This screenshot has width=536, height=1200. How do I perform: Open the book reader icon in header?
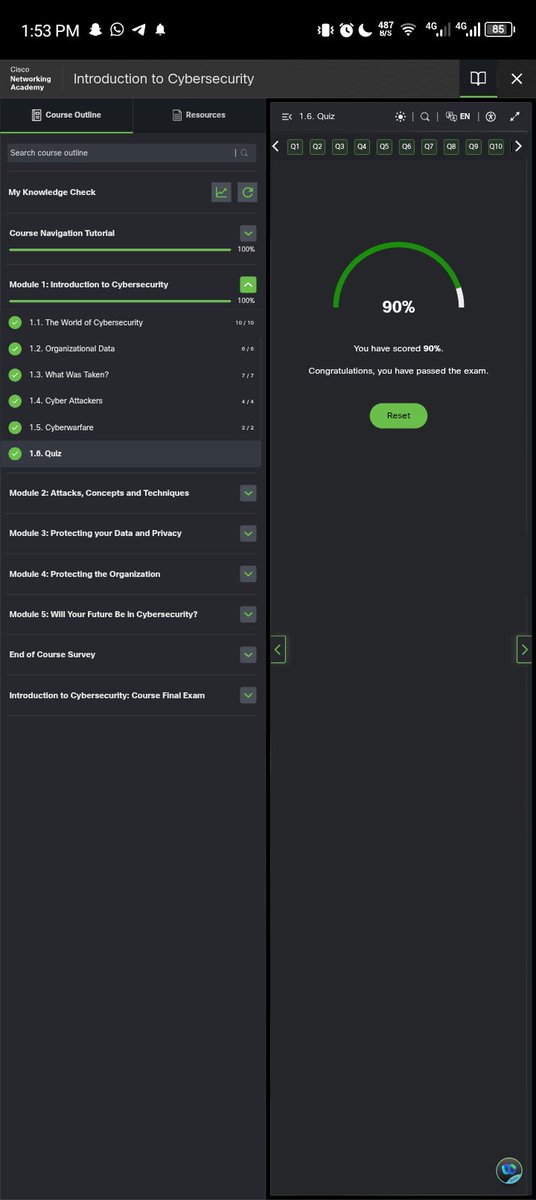coord(478,78)
